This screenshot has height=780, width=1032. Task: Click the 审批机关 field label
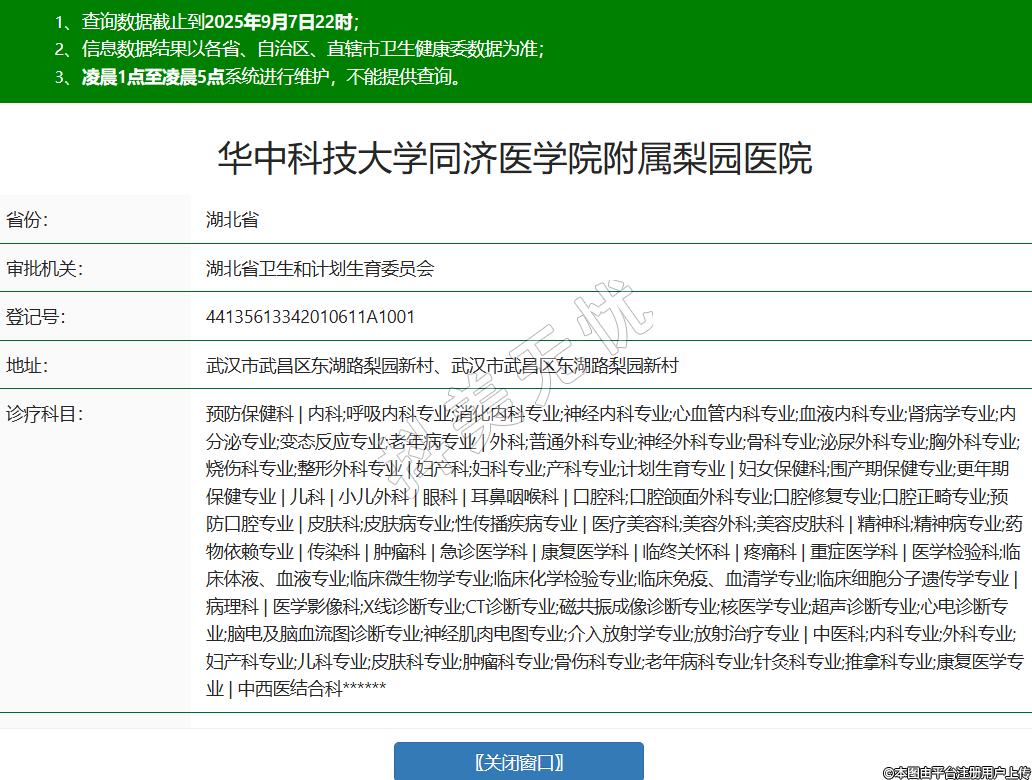pos(44,269)
